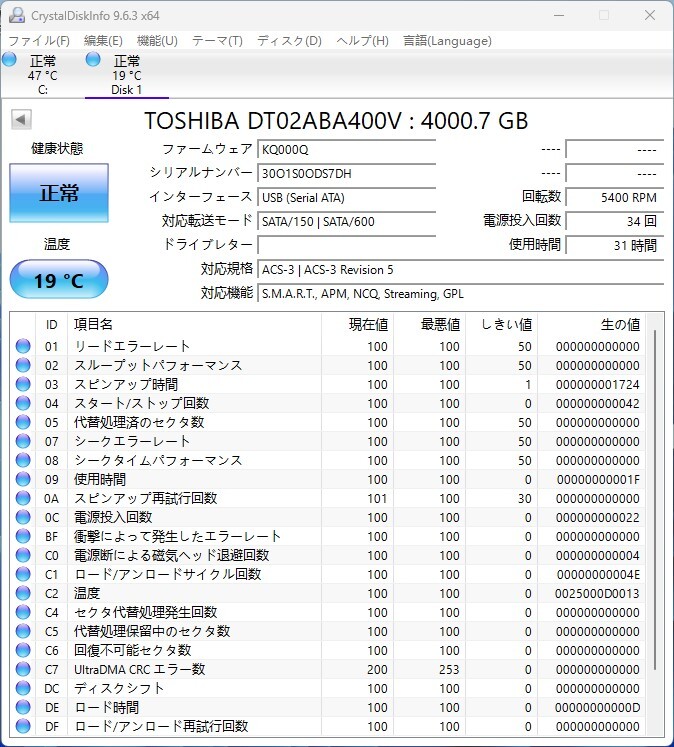Click the firmware field KQ000Q

point(346,150)
